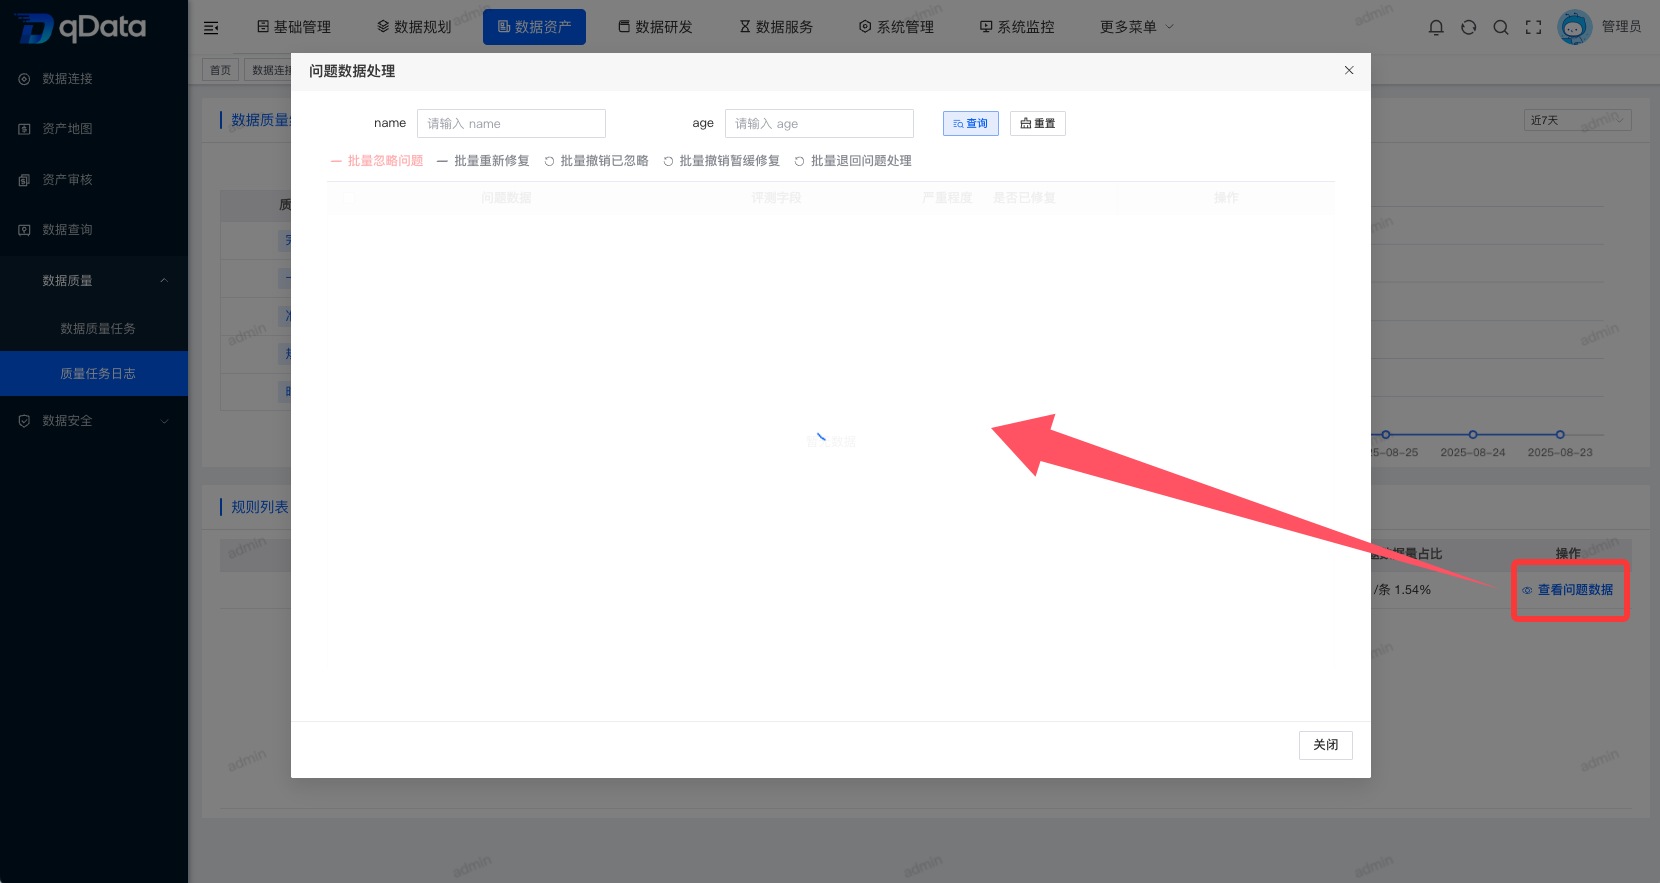Screen dimensions: 1660x883
Task: Click the 查看问题数据 link
Action: 1568,590
